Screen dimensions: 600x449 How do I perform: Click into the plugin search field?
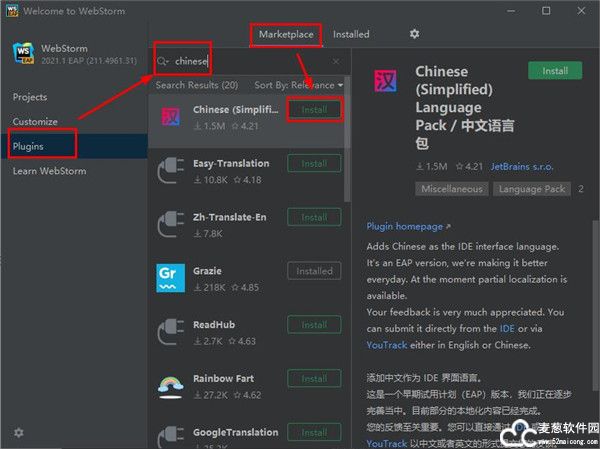251,61
